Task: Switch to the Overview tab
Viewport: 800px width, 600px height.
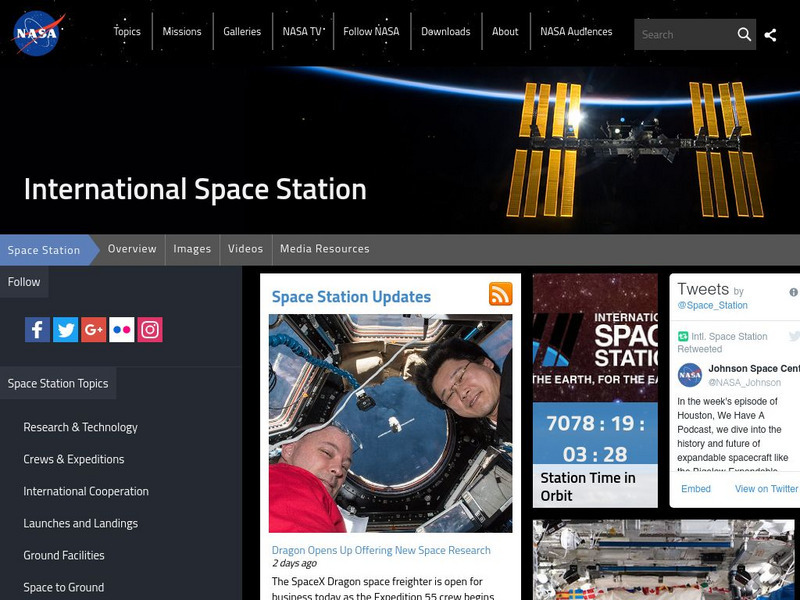Action: [132, 249]
